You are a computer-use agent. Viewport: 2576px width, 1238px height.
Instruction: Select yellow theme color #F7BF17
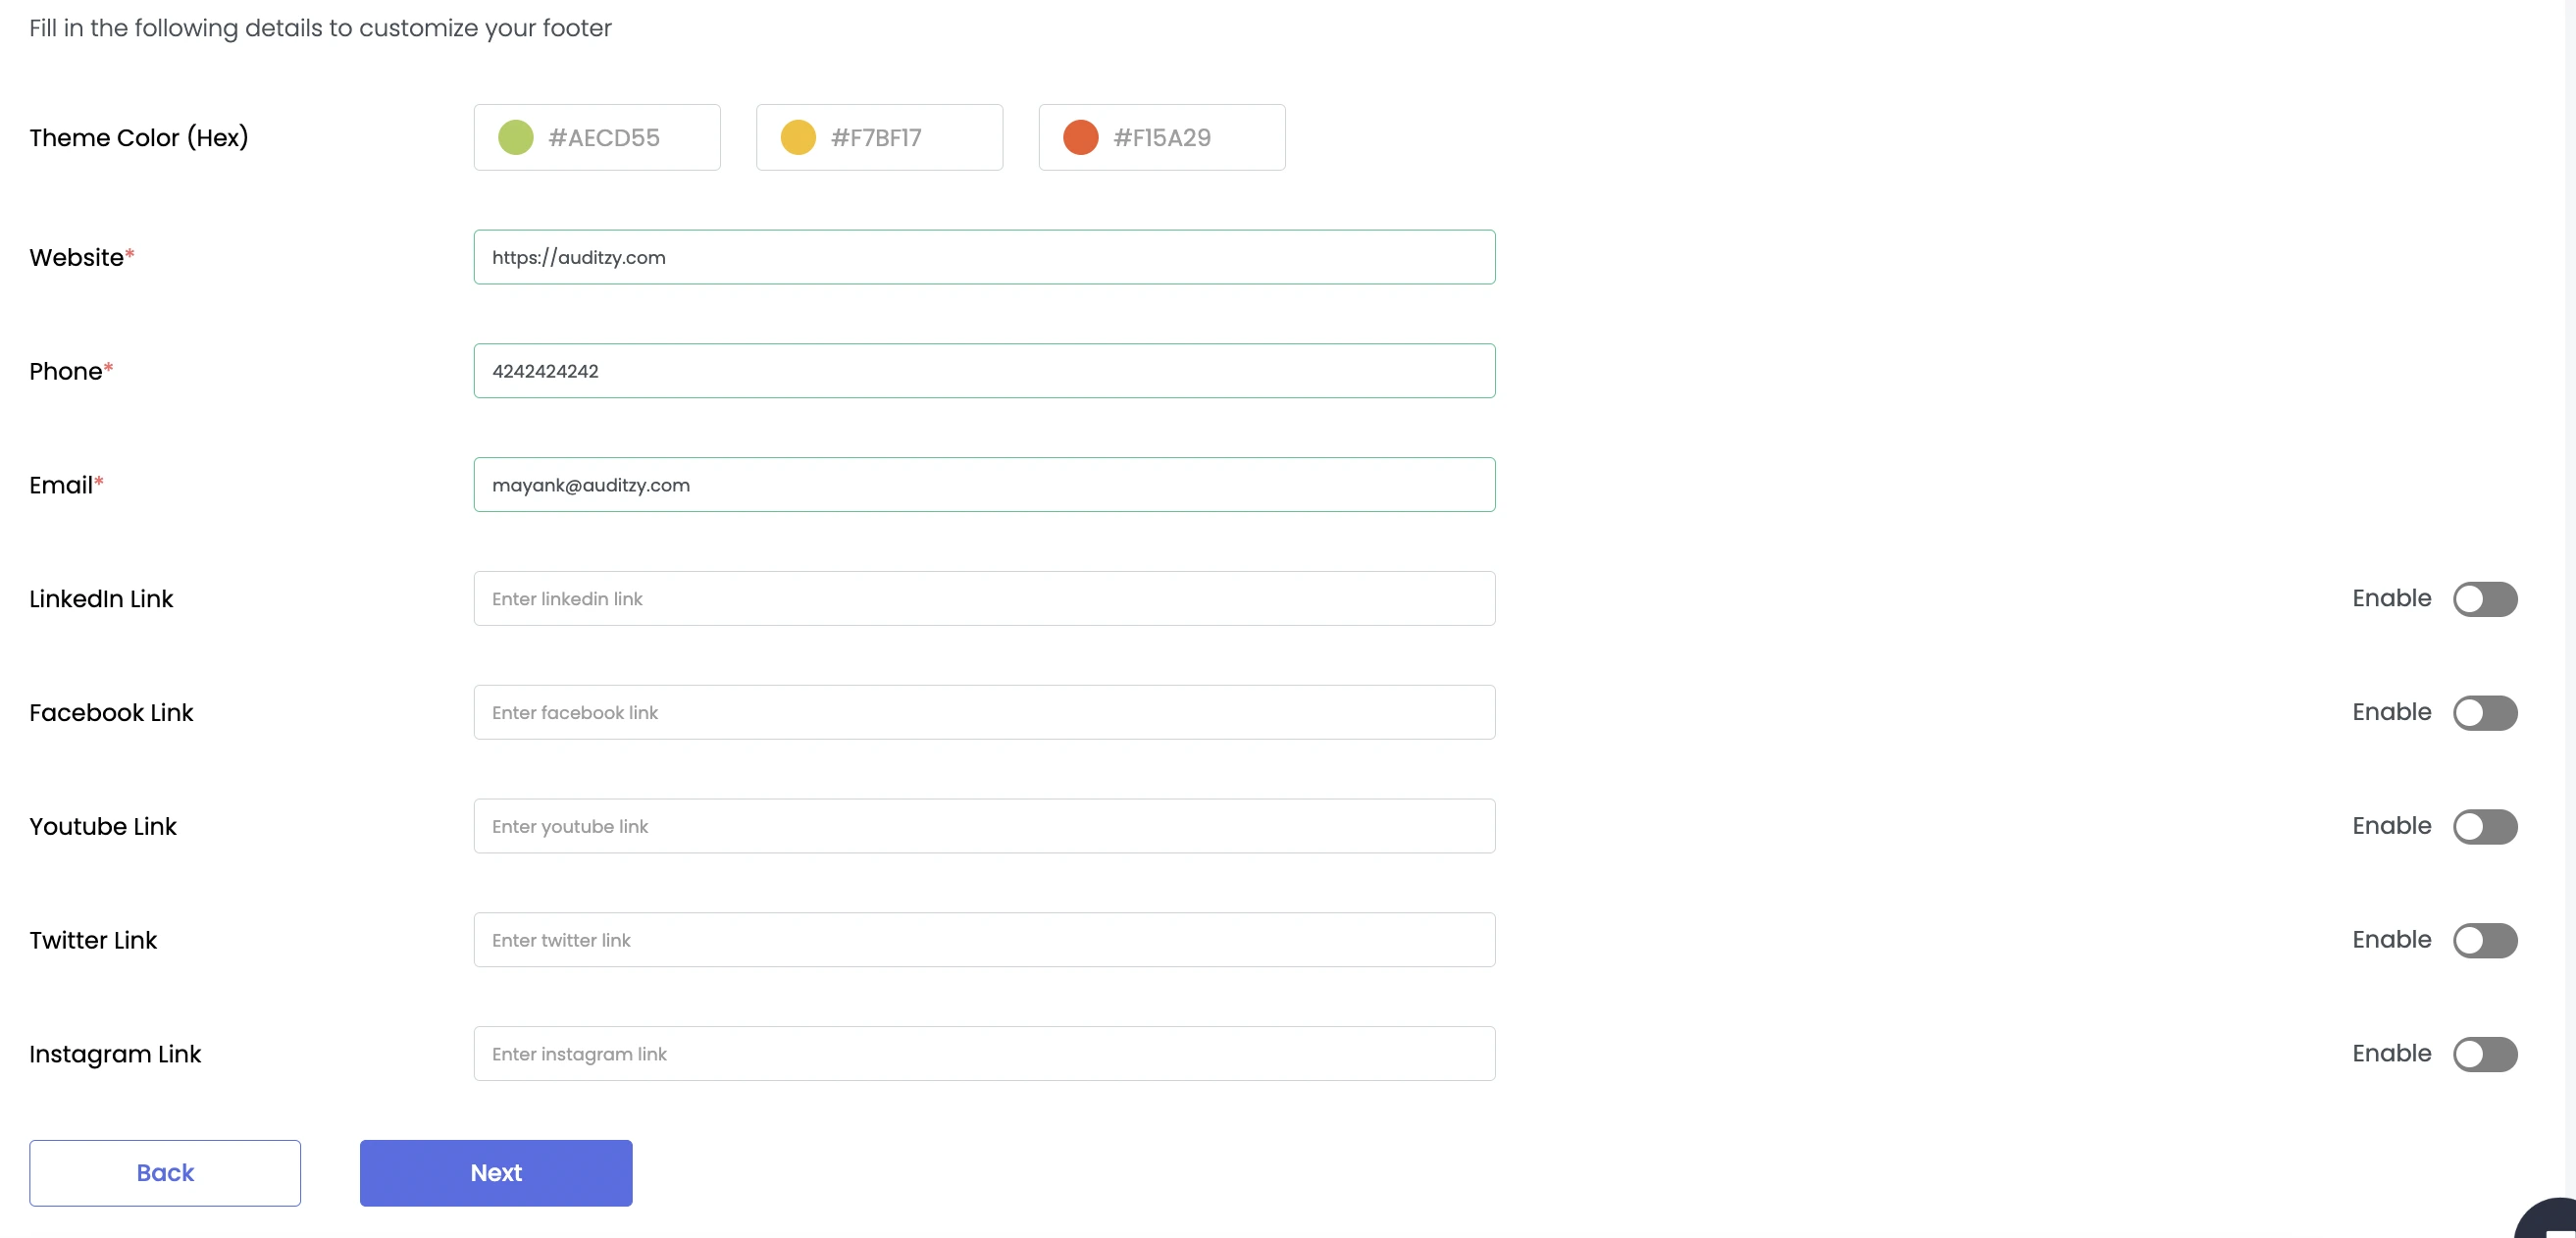879,136
